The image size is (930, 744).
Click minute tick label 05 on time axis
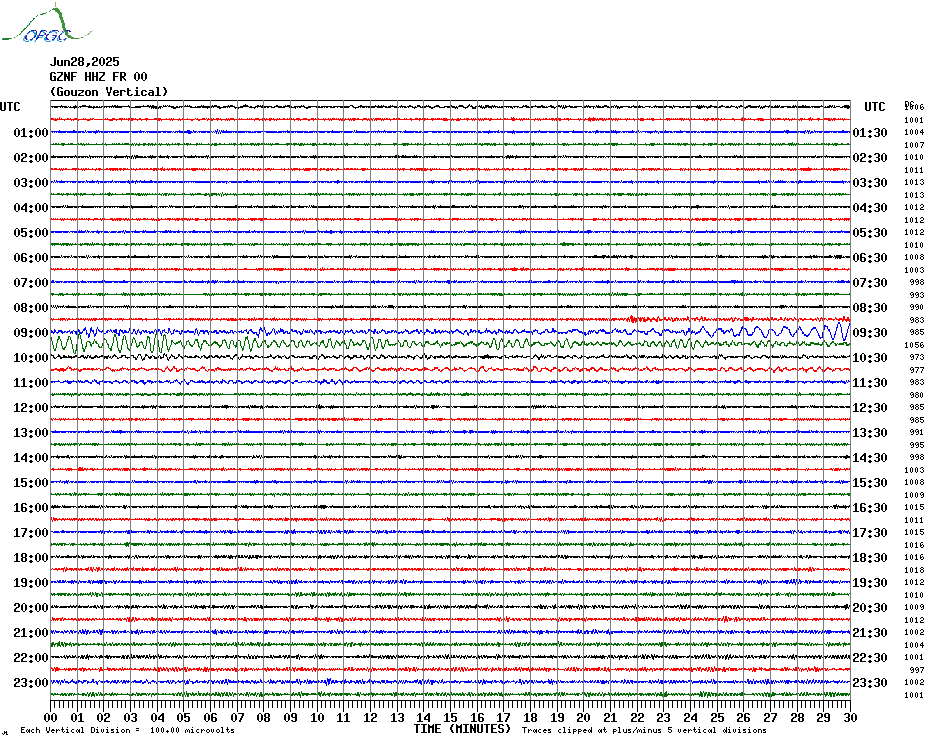coord(184,718)
